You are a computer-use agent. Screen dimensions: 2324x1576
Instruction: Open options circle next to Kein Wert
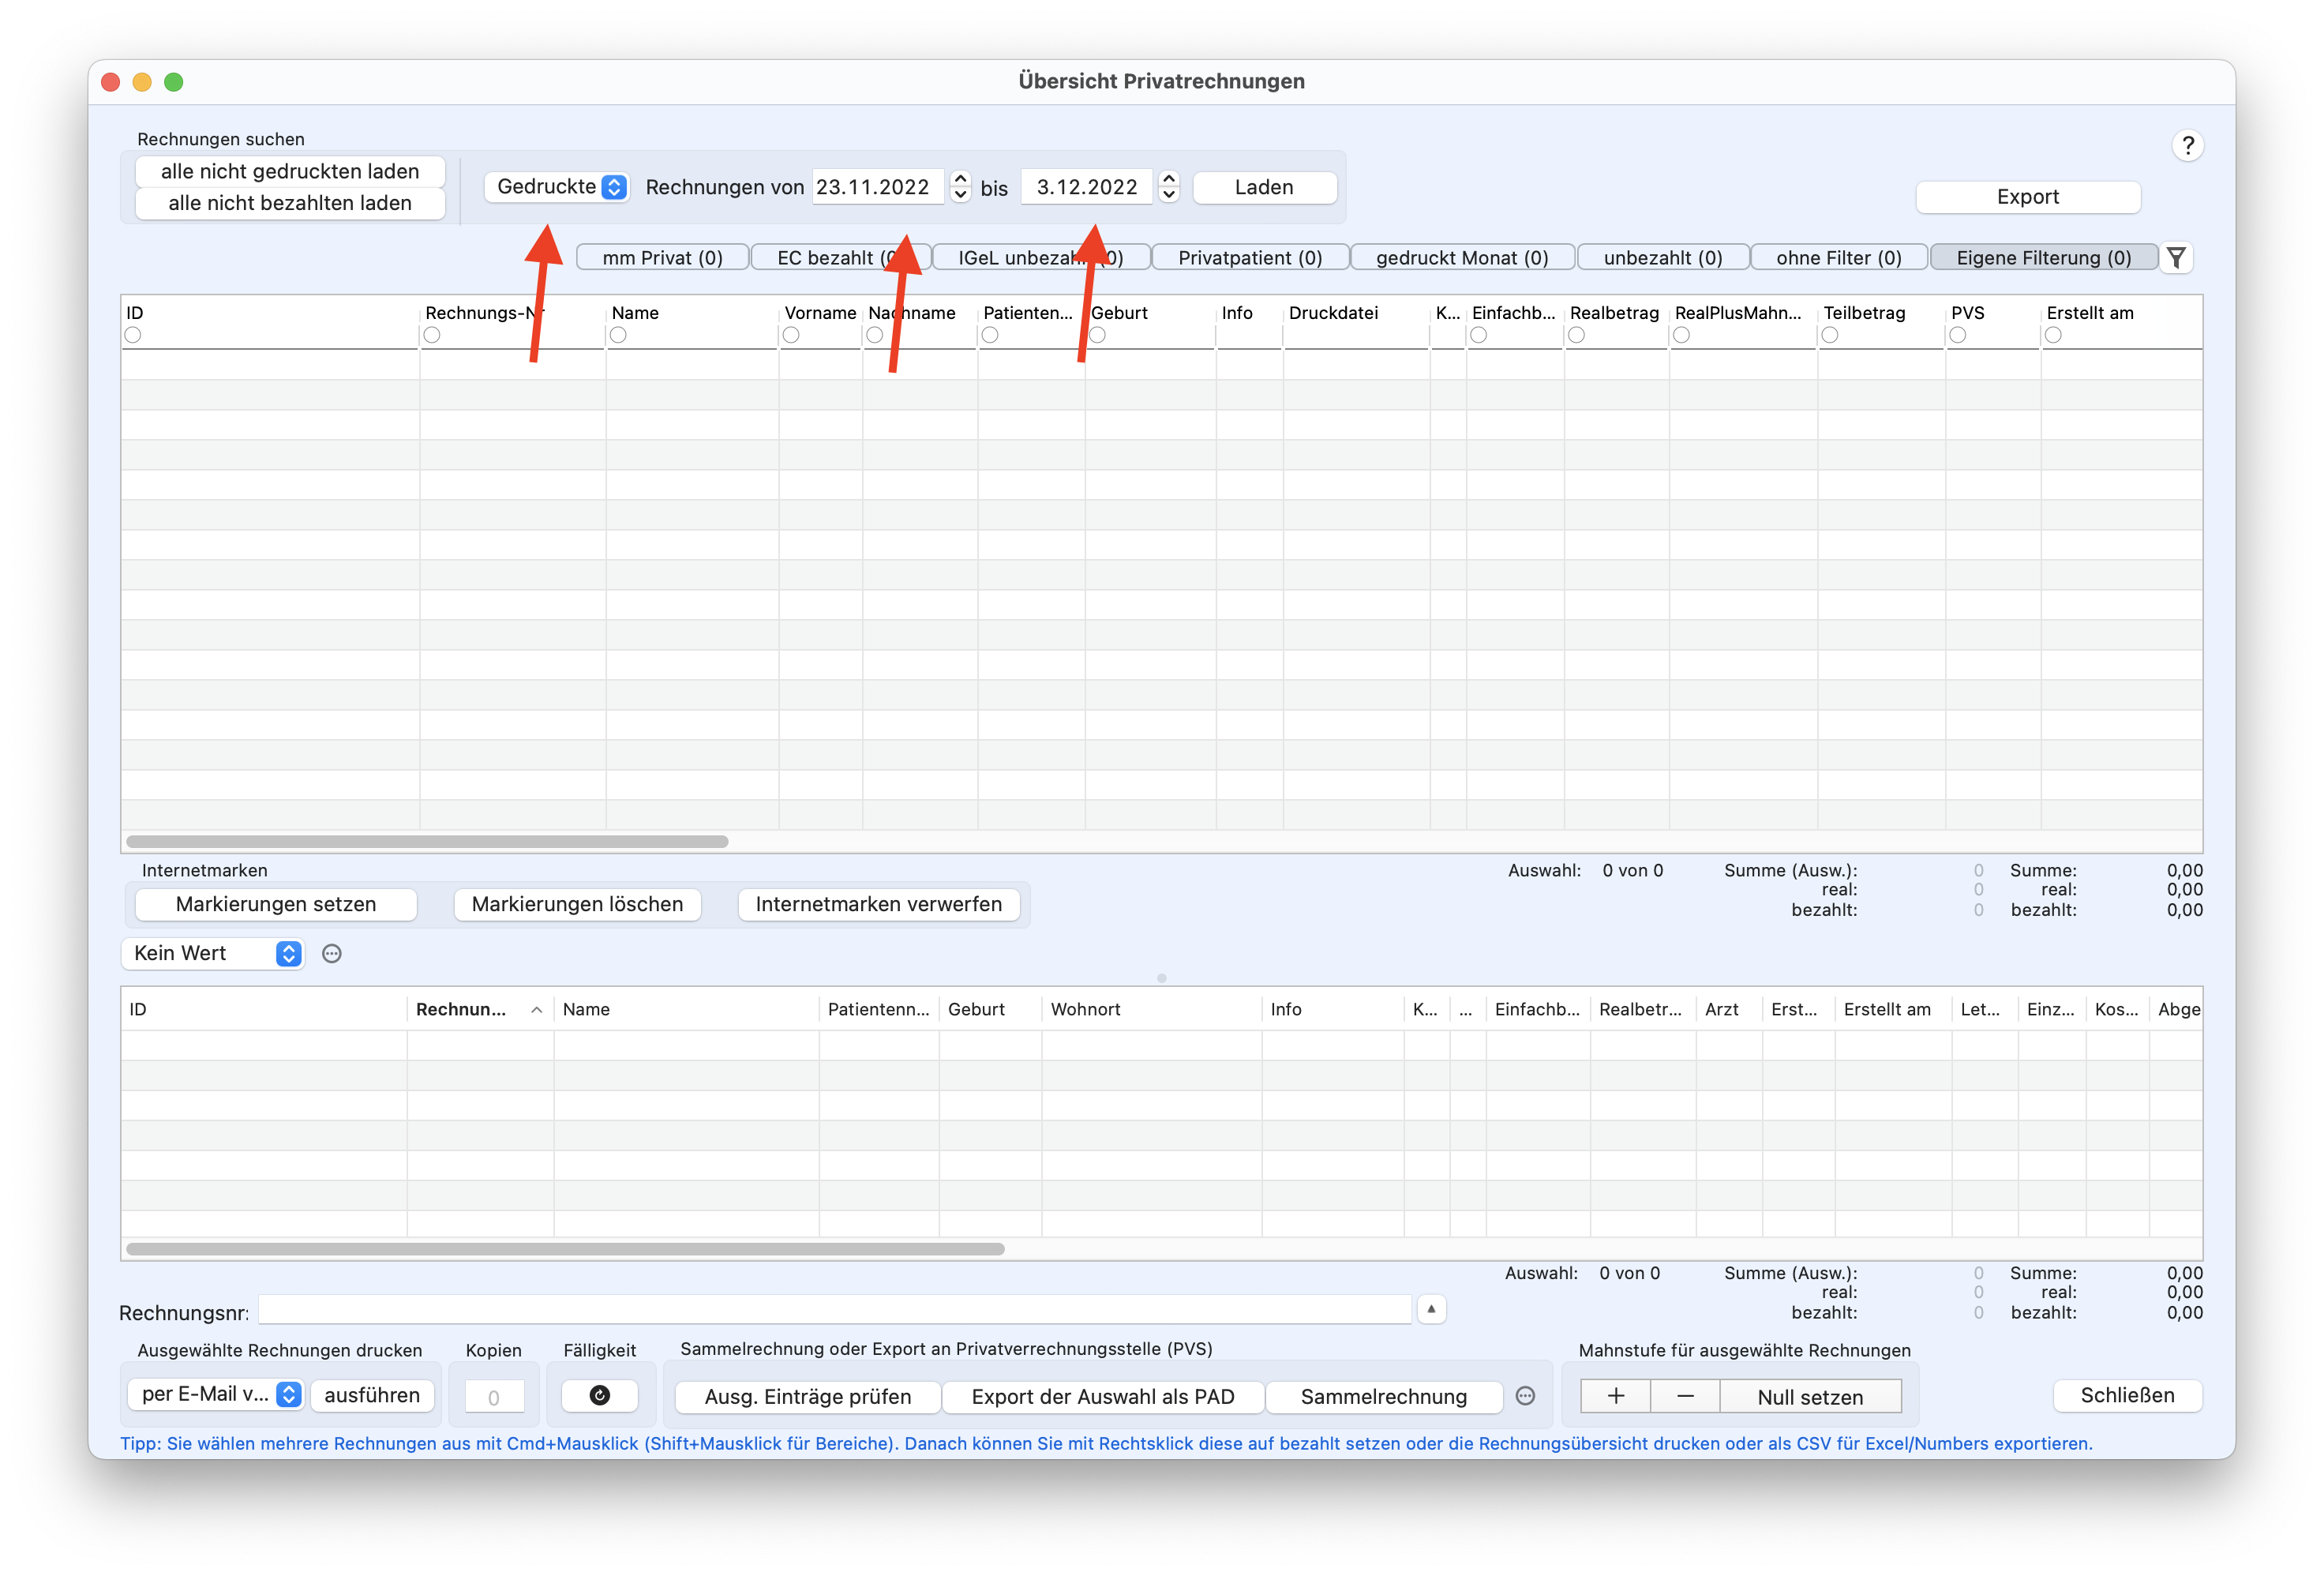[332, 954]
